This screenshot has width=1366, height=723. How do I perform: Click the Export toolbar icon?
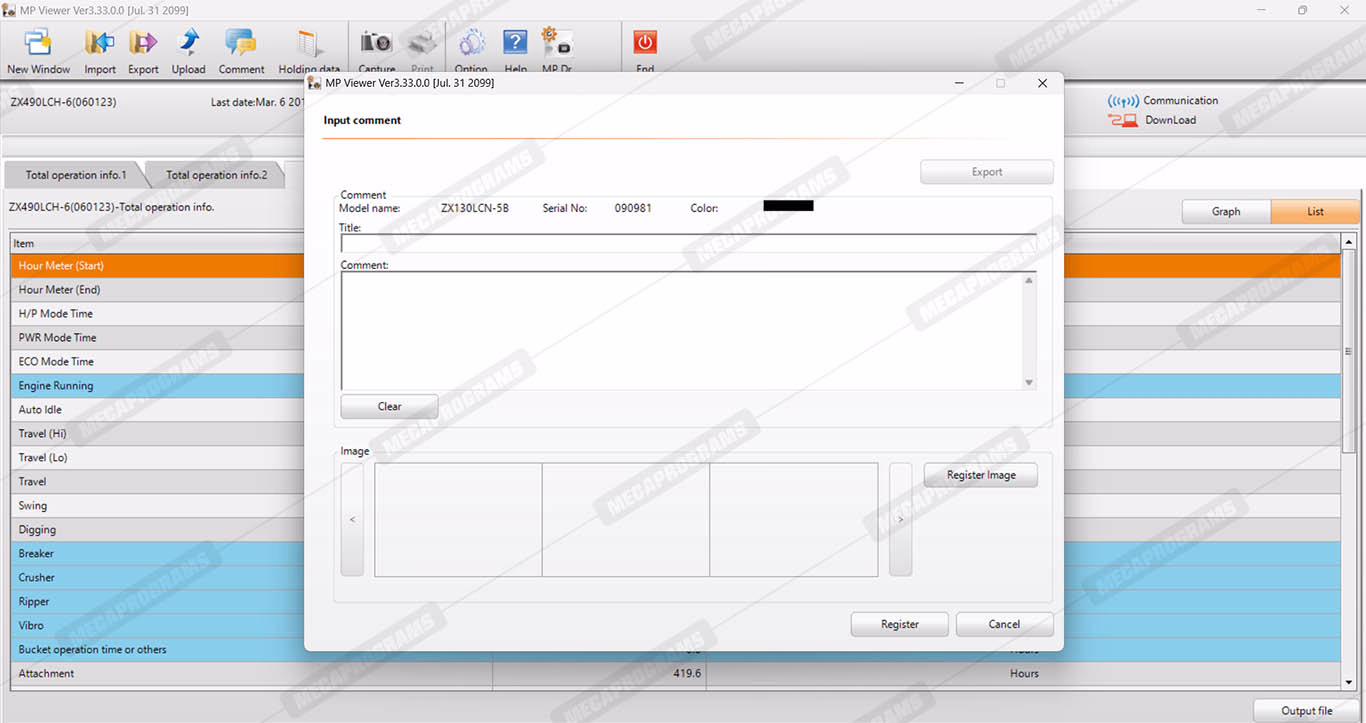click(143, 44)
